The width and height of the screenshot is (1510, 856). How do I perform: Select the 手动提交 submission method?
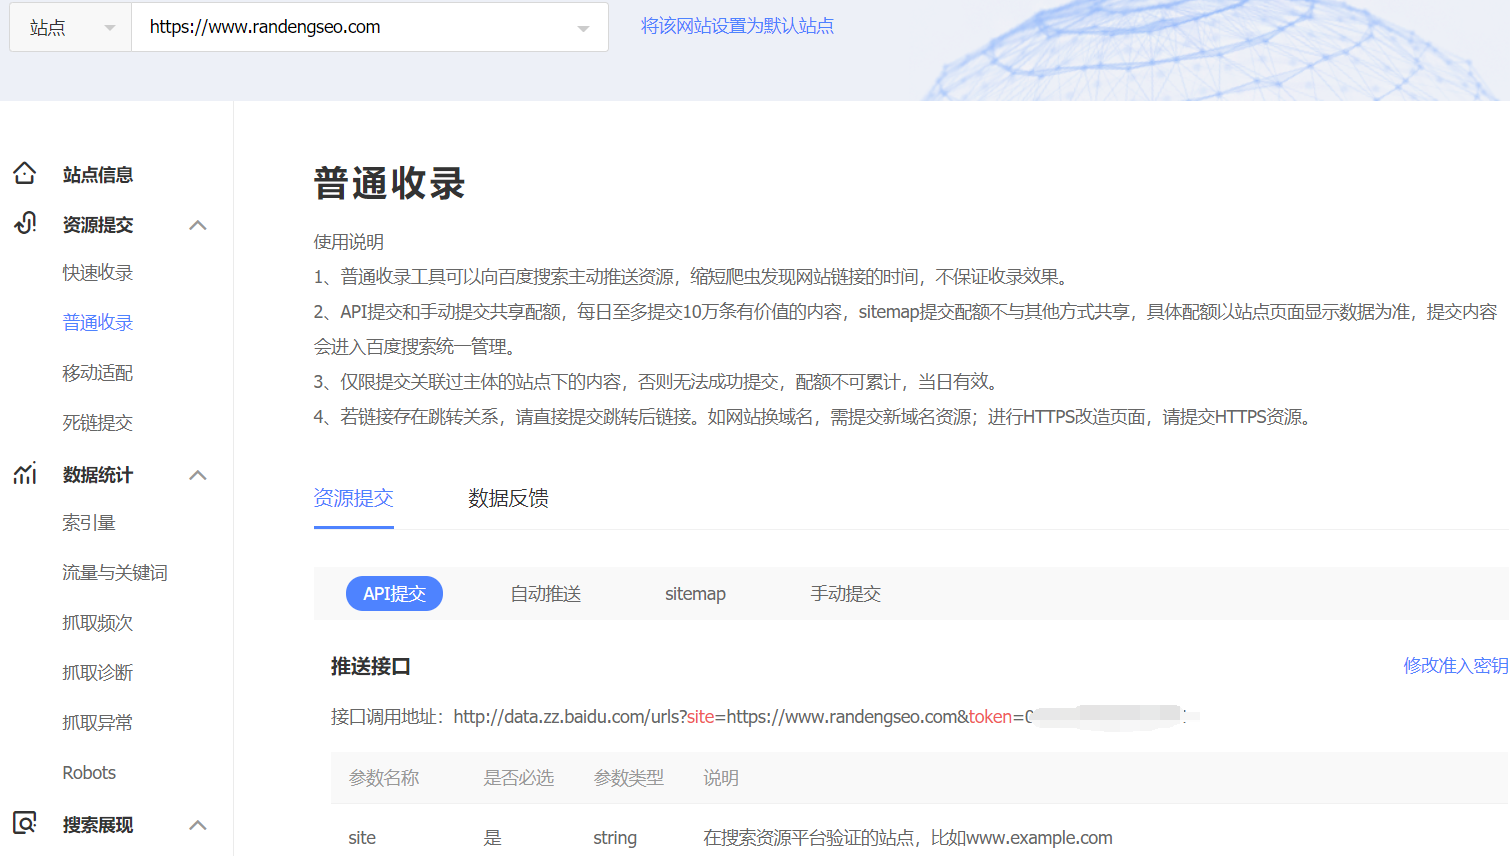(845, 594)
